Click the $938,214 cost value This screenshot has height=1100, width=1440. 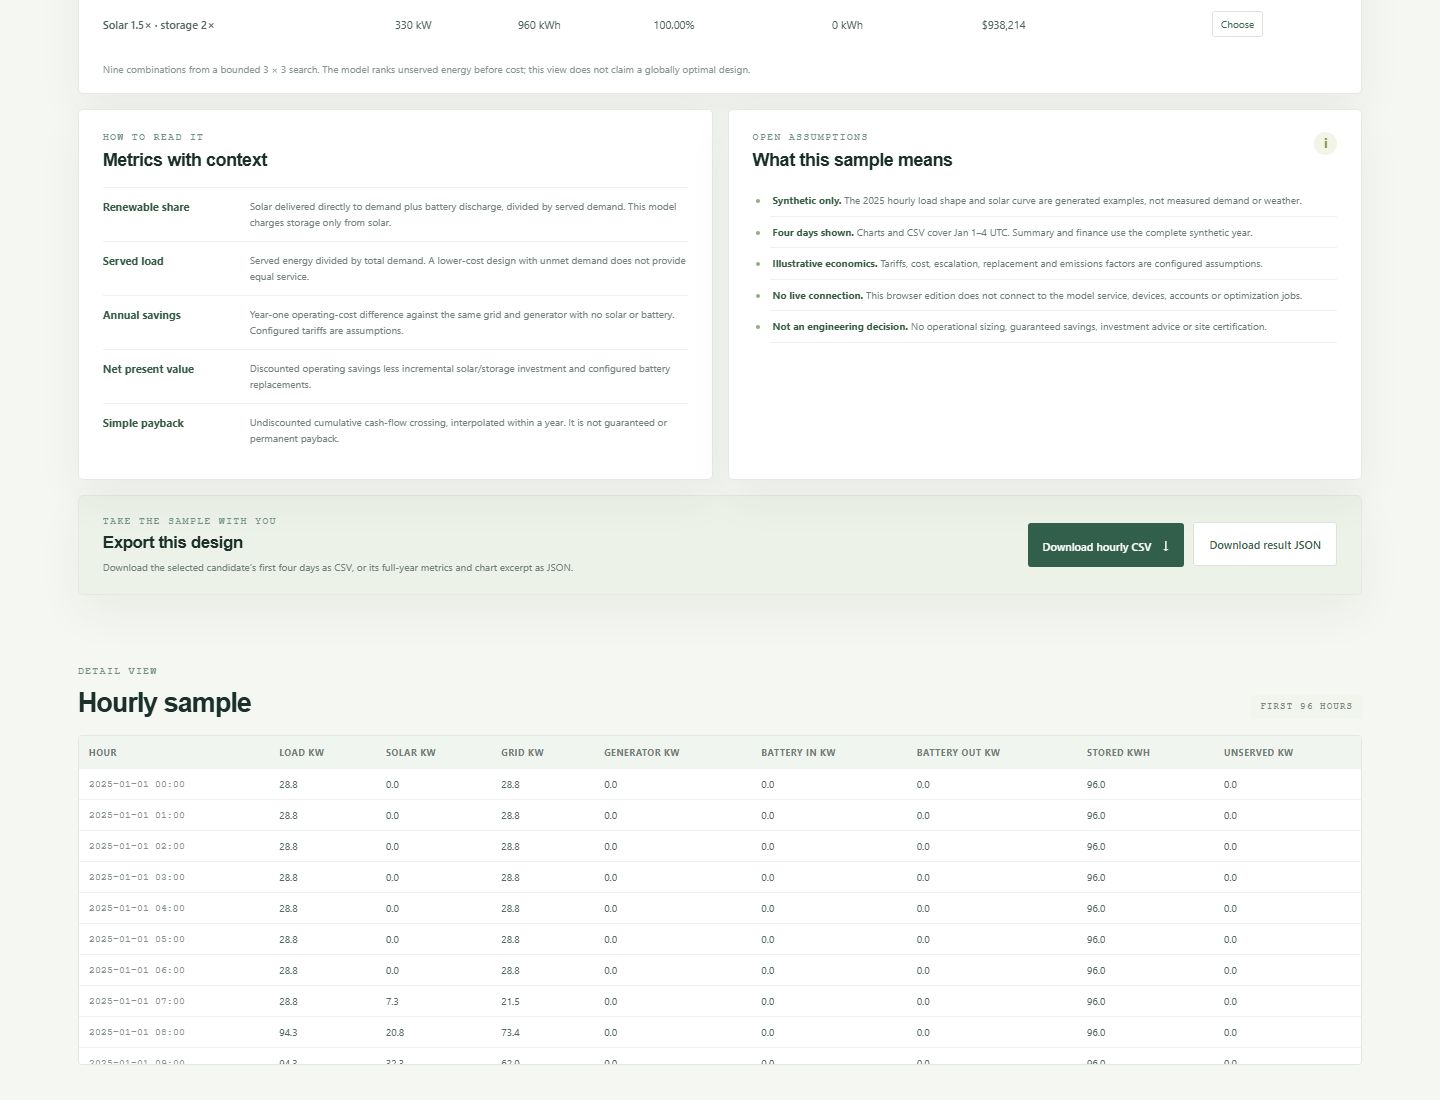[1003, 25]
